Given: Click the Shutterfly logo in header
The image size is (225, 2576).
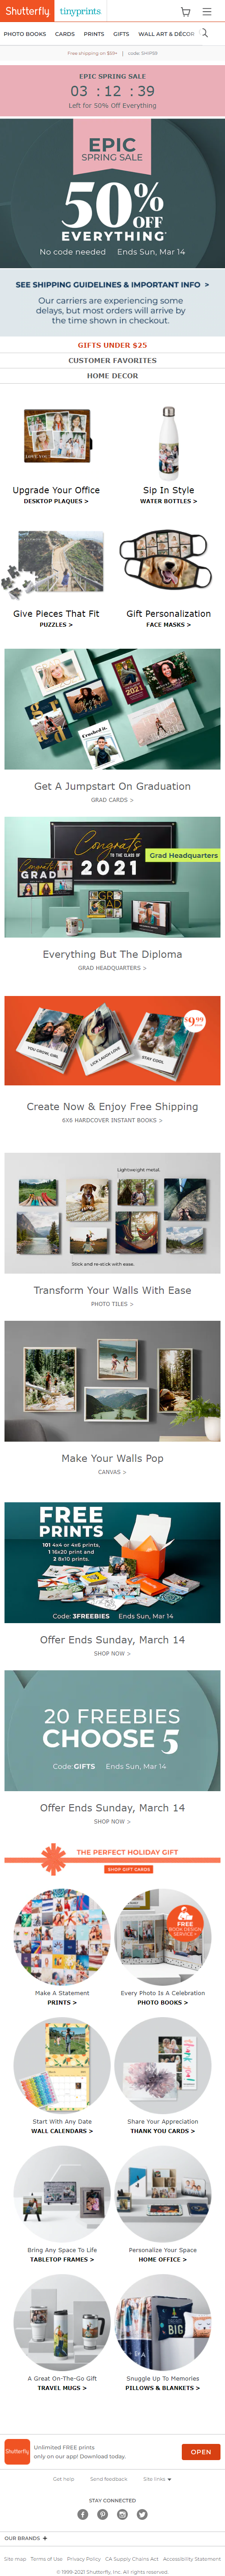Looking at the screenshot, I should point(27,11).
